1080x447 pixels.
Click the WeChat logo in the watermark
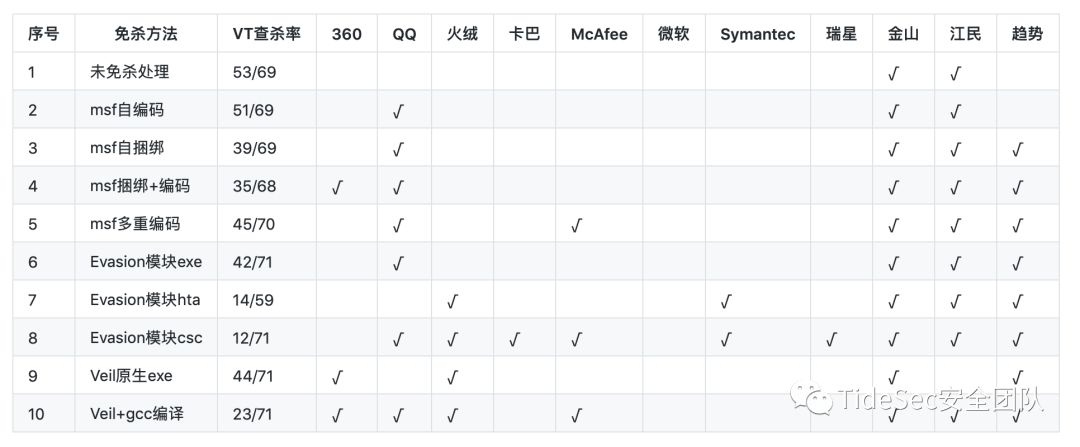812,400
